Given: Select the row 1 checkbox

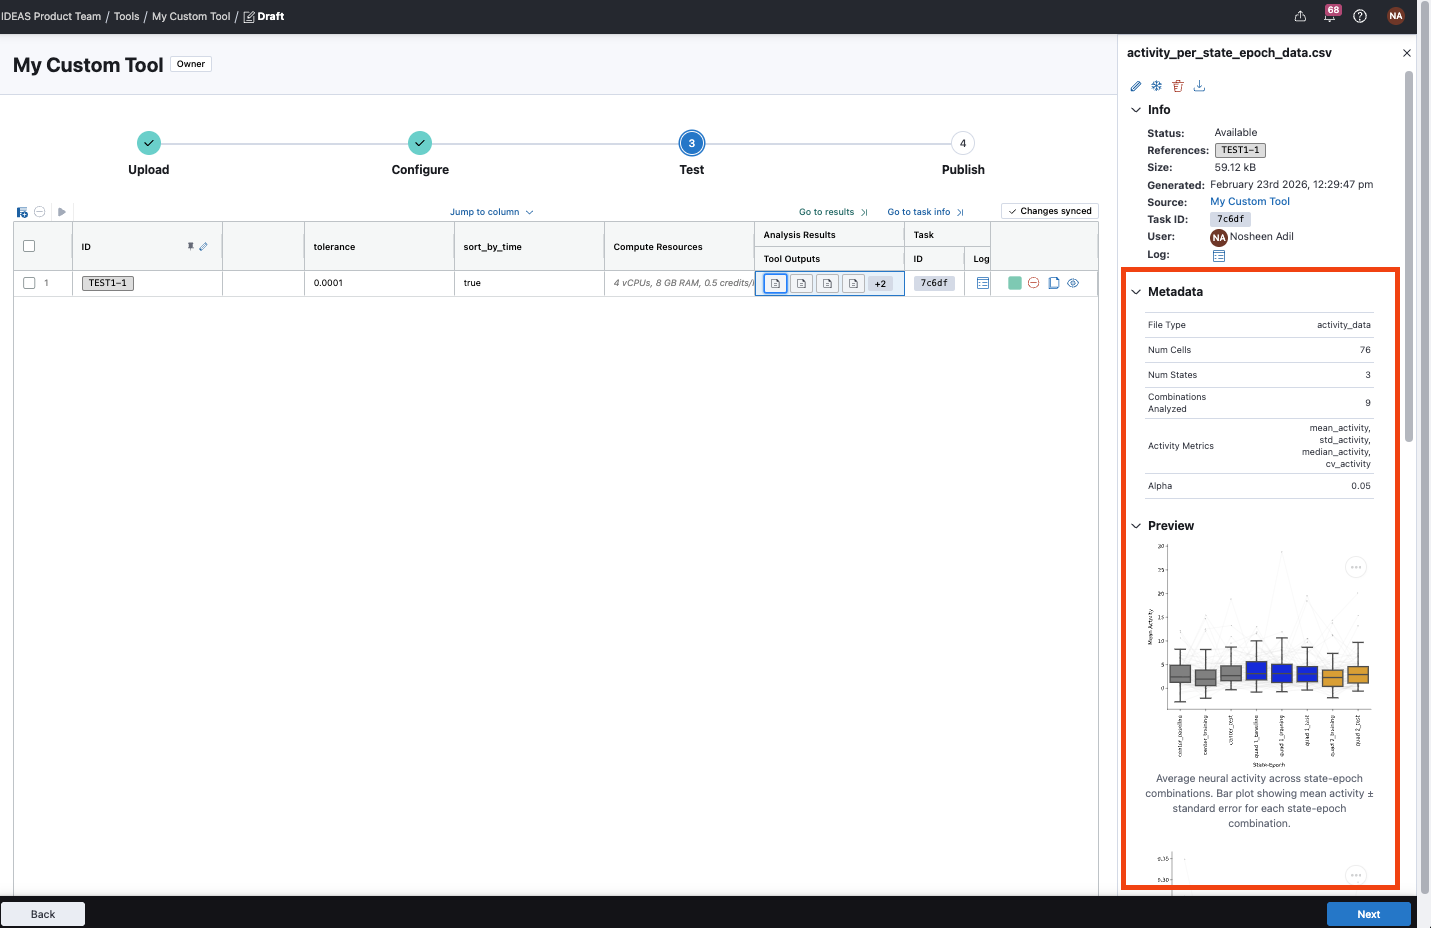Looking at the screenshot, I should click(29, 283).
